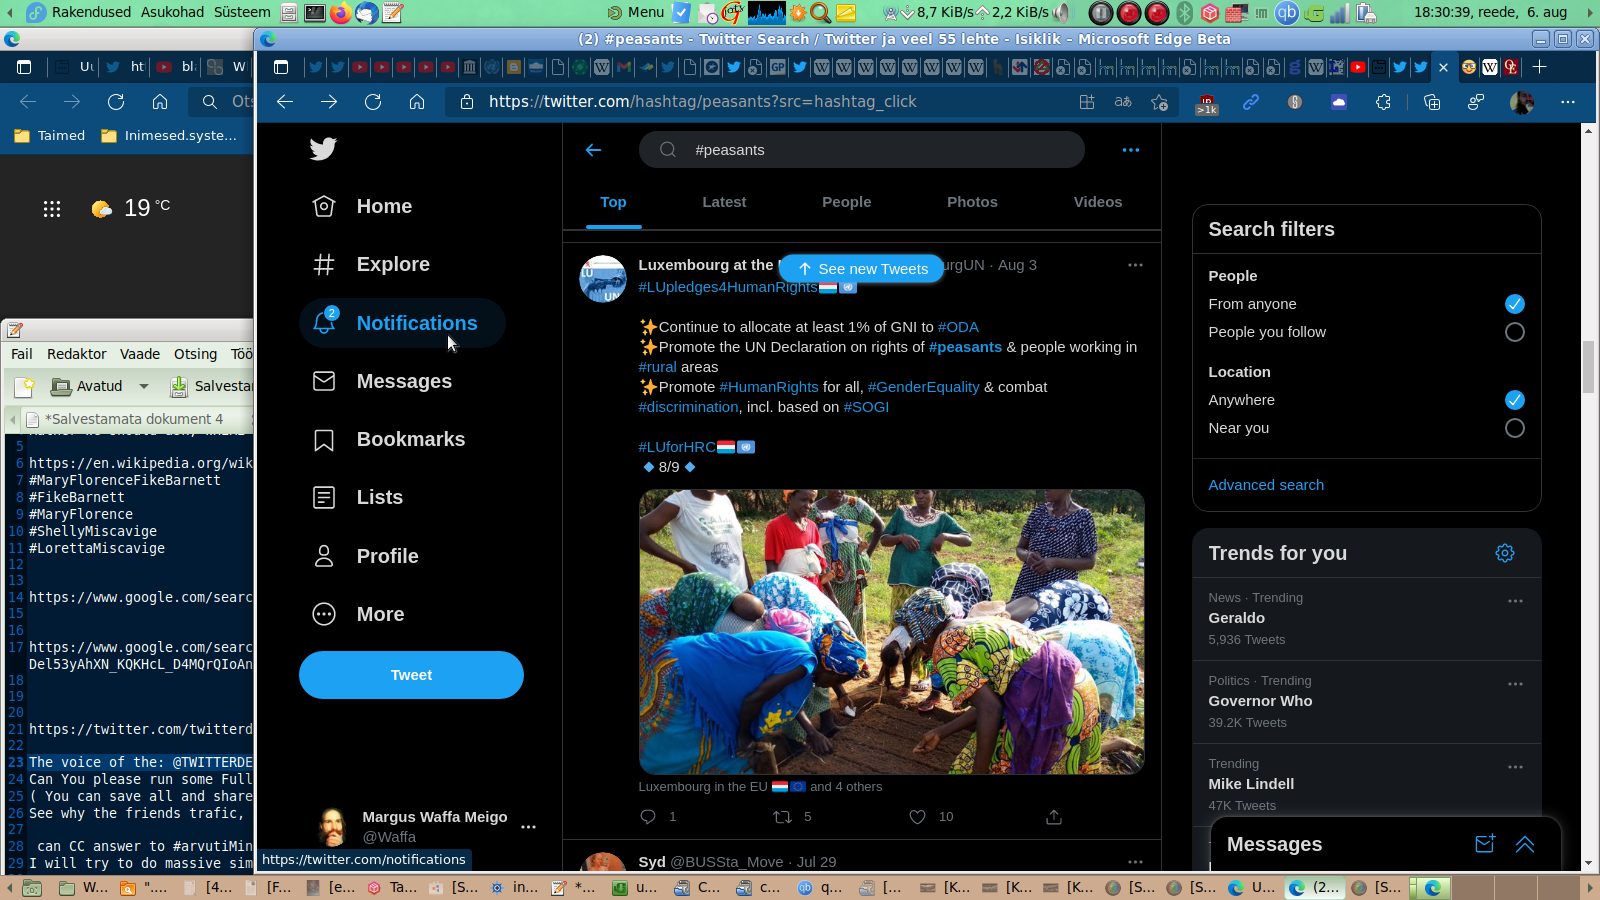1600x900 pixels.
Task: Switch to the Photos tab
Action: tap(972, 202)
